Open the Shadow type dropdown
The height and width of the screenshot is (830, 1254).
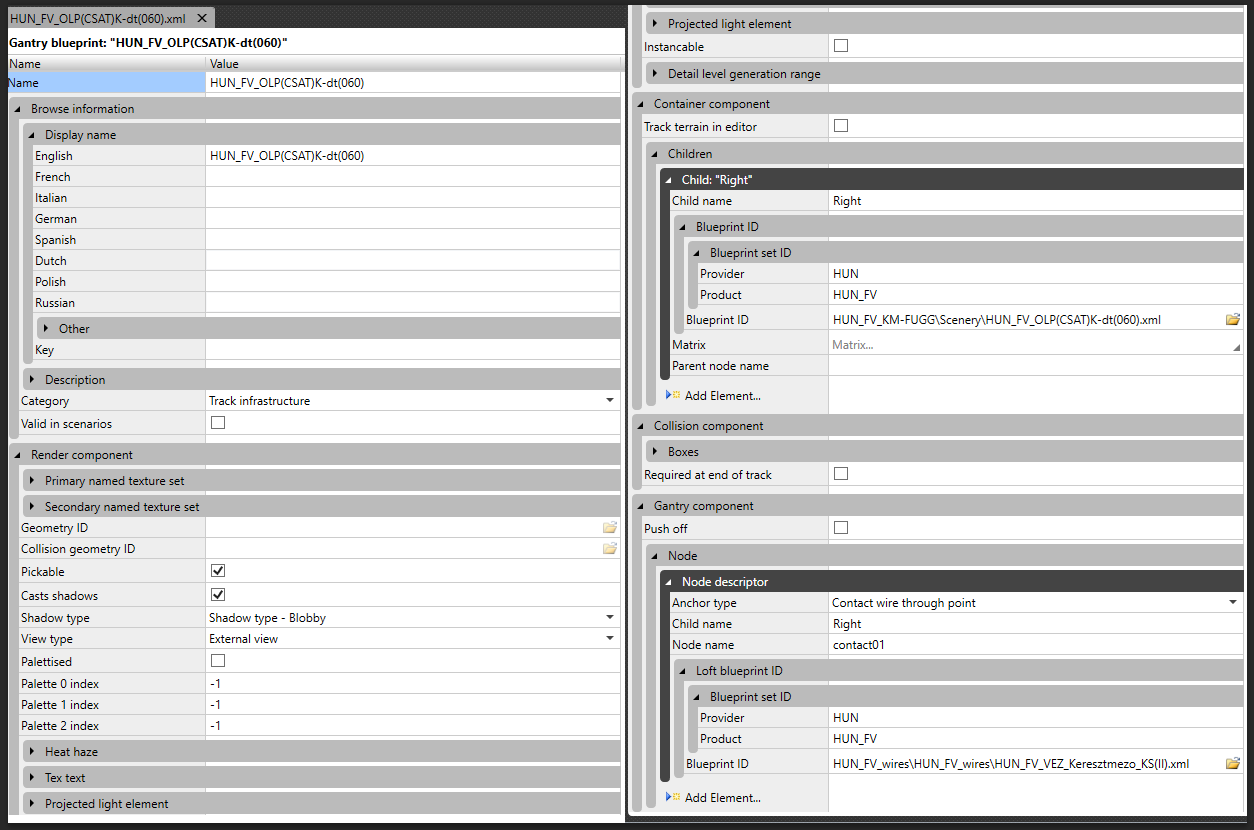tap(610, 618)
